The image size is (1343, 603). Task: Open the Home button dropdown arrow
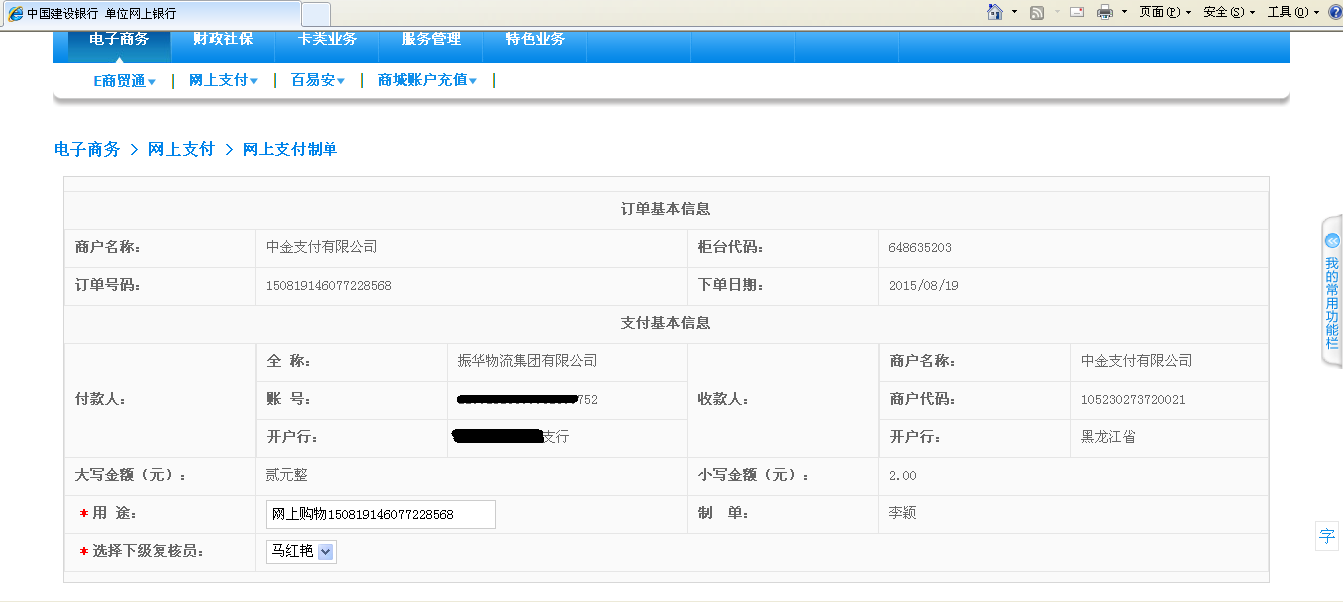coord(1014,12)
